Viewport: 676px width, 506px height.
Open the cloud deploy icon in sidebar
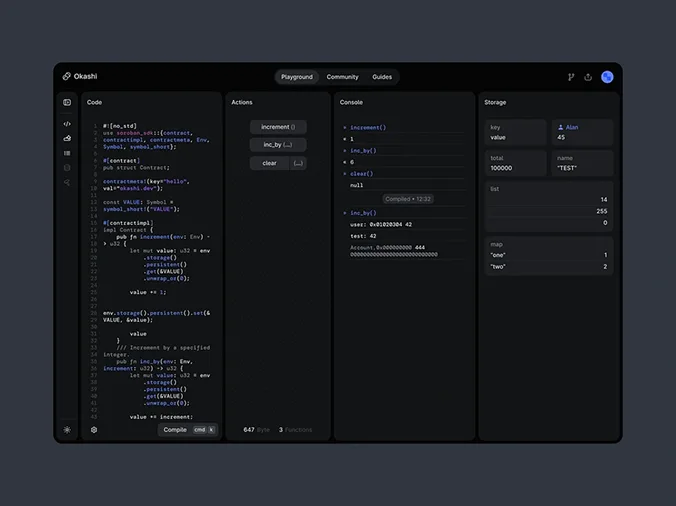point(67,138)
